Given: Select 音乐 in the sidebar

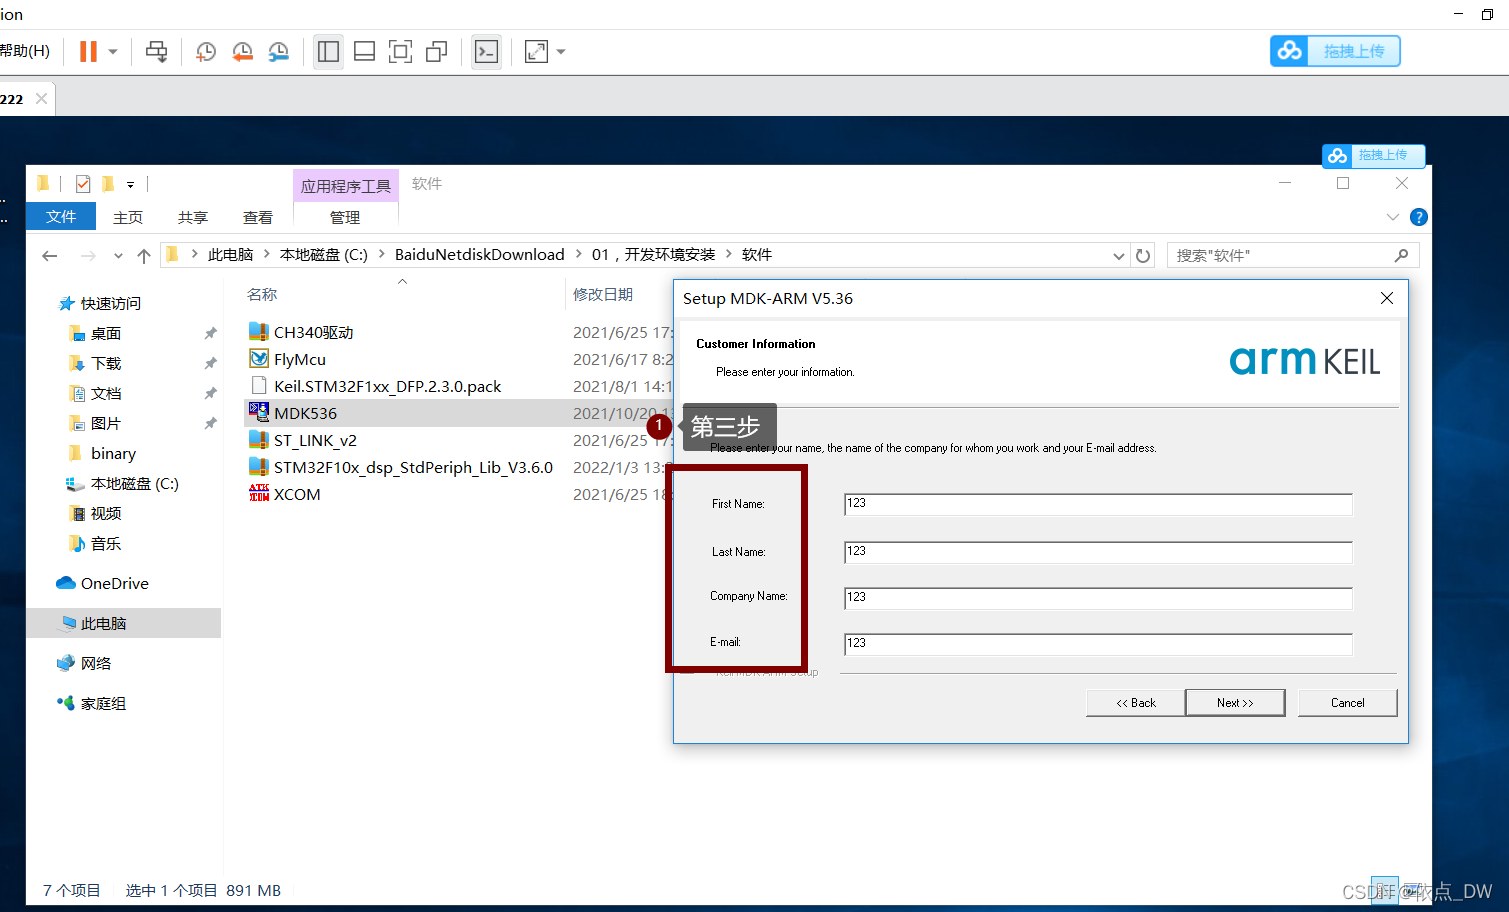Looking at the screenshot, I should [106, 543].
